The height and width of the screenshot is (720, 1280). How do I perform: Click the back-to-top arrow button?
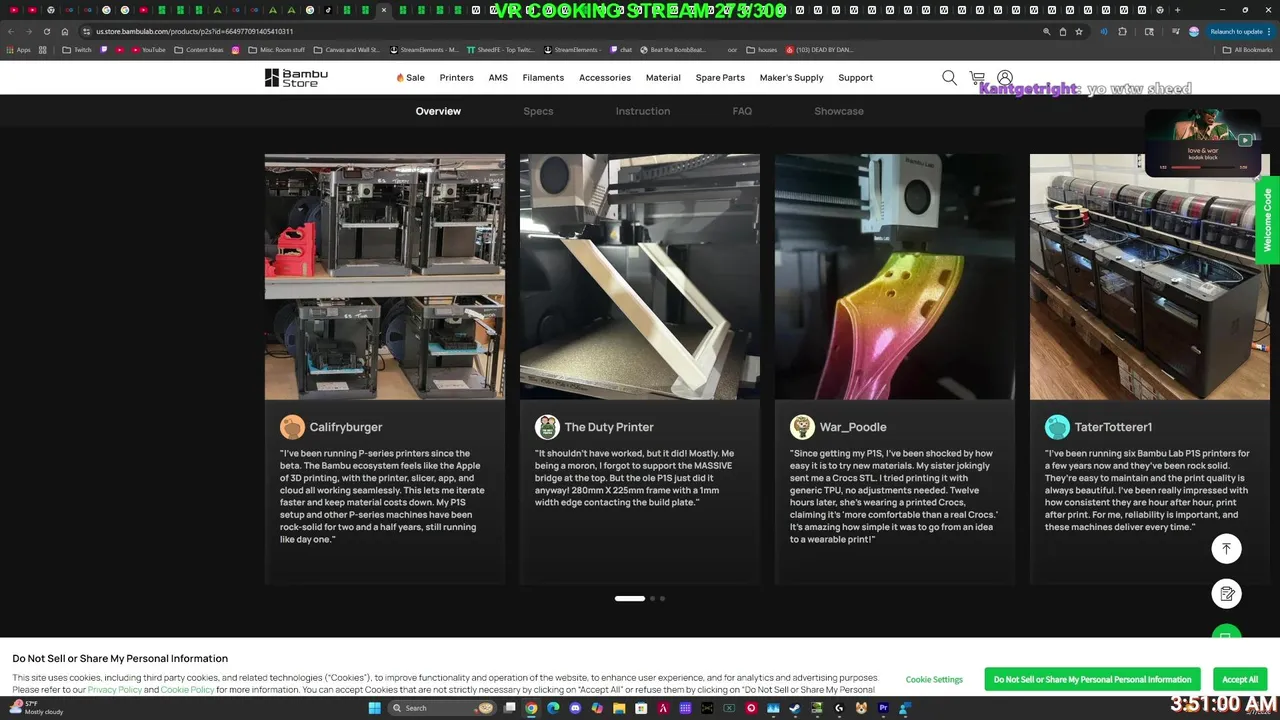click(x=1226, y=548)
